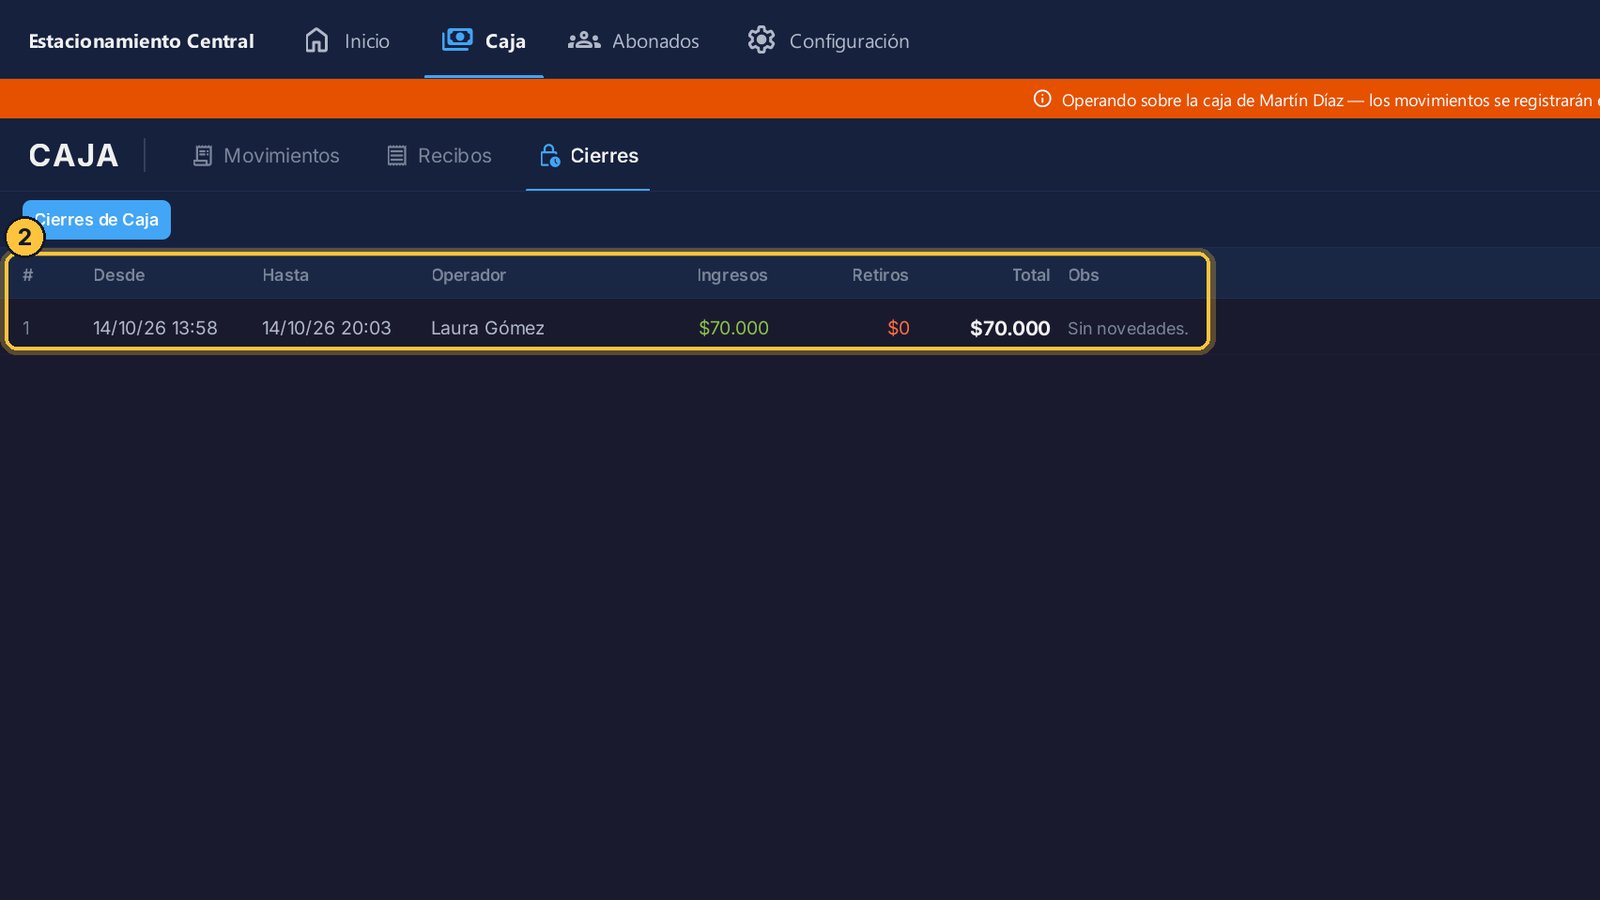The image size is (1600, 900).
Task: Switch to the Recibos tab
Action: [454, 156]
